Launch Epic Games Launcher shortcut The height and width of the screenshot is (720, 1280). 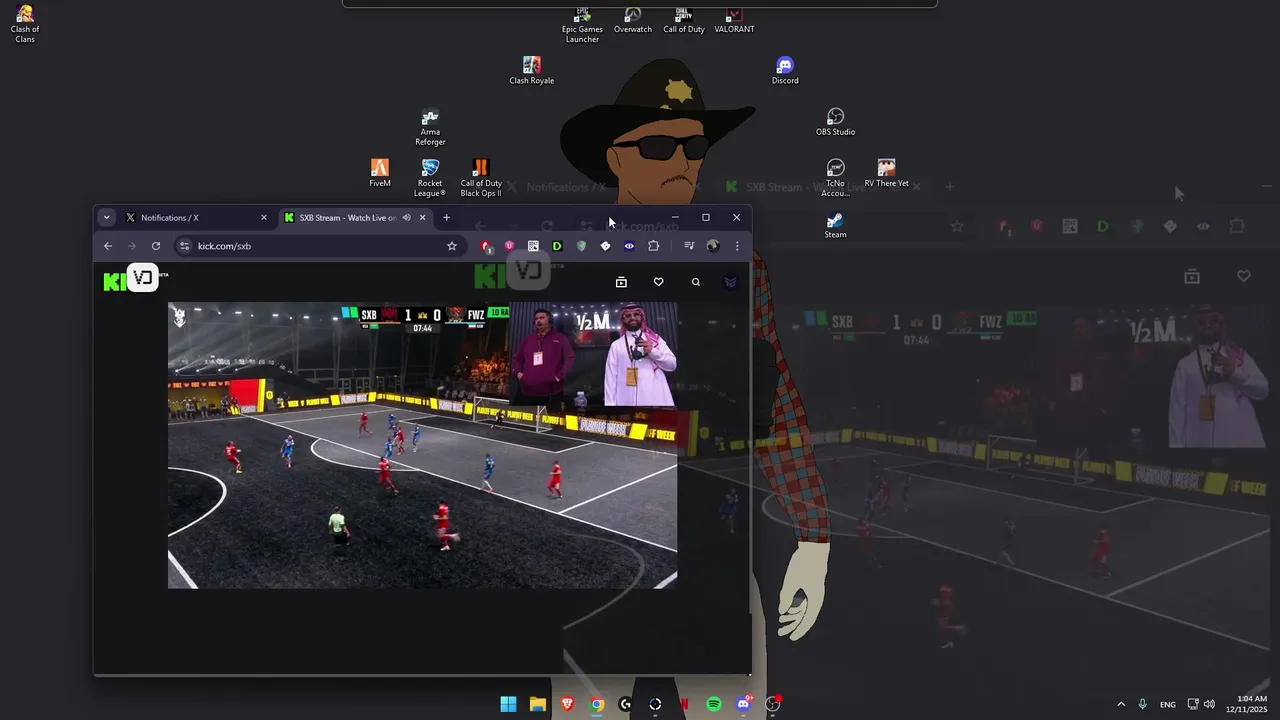582,25
